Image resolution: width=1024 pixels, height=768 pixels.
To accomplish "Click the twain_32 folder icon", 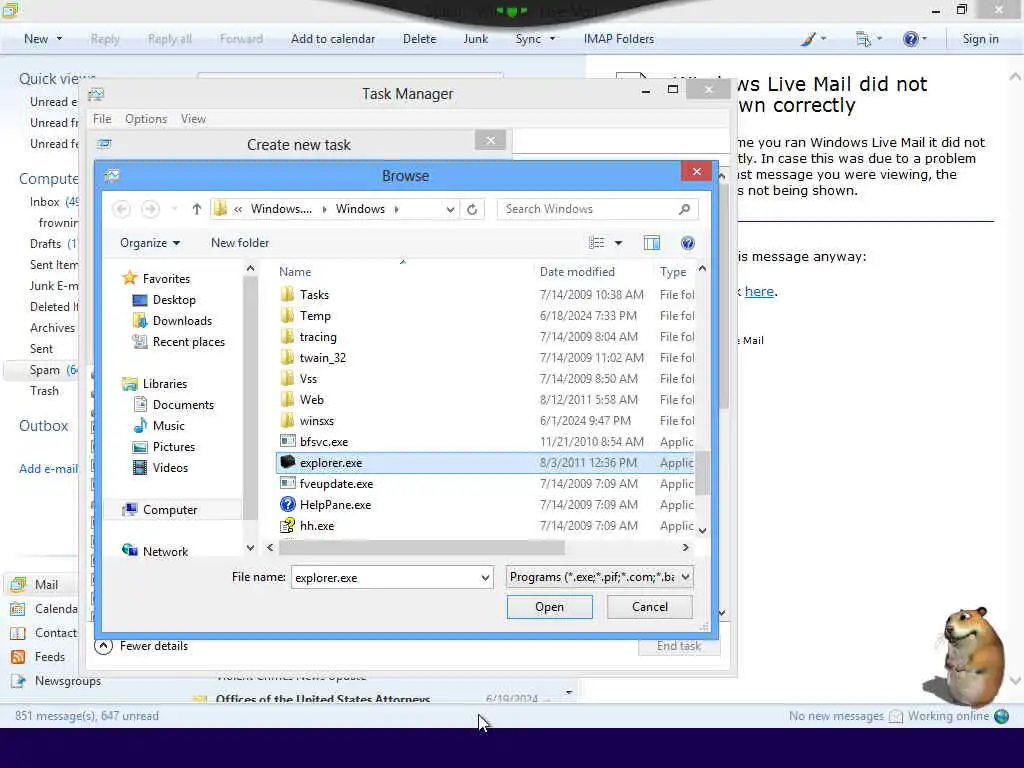I will point(287,357).
